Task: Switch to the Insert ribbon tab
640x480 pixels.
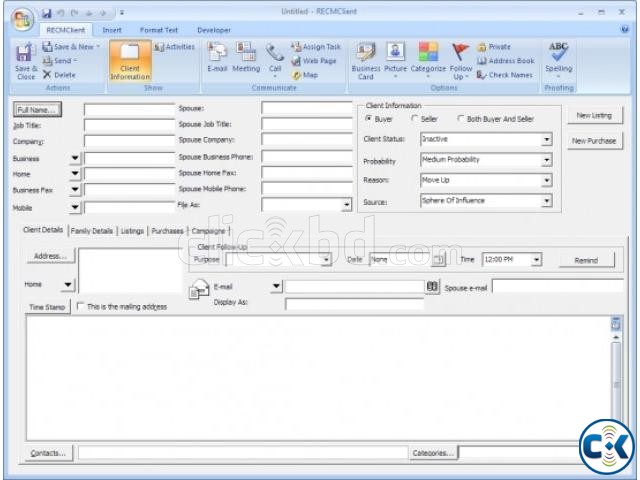Action: (112, 30)
